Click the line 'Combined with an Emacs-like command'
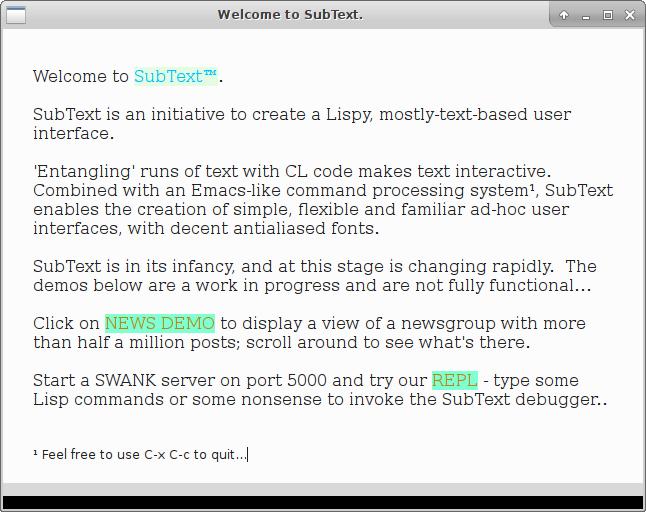This screenshot has height=512, width=646. click(323, 190)
